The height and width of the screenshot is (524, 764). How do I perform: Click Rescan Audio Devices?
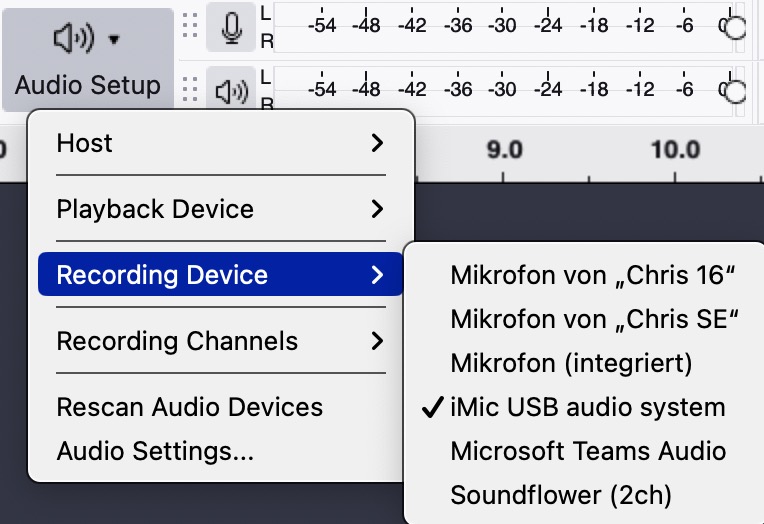click(190, 408)
